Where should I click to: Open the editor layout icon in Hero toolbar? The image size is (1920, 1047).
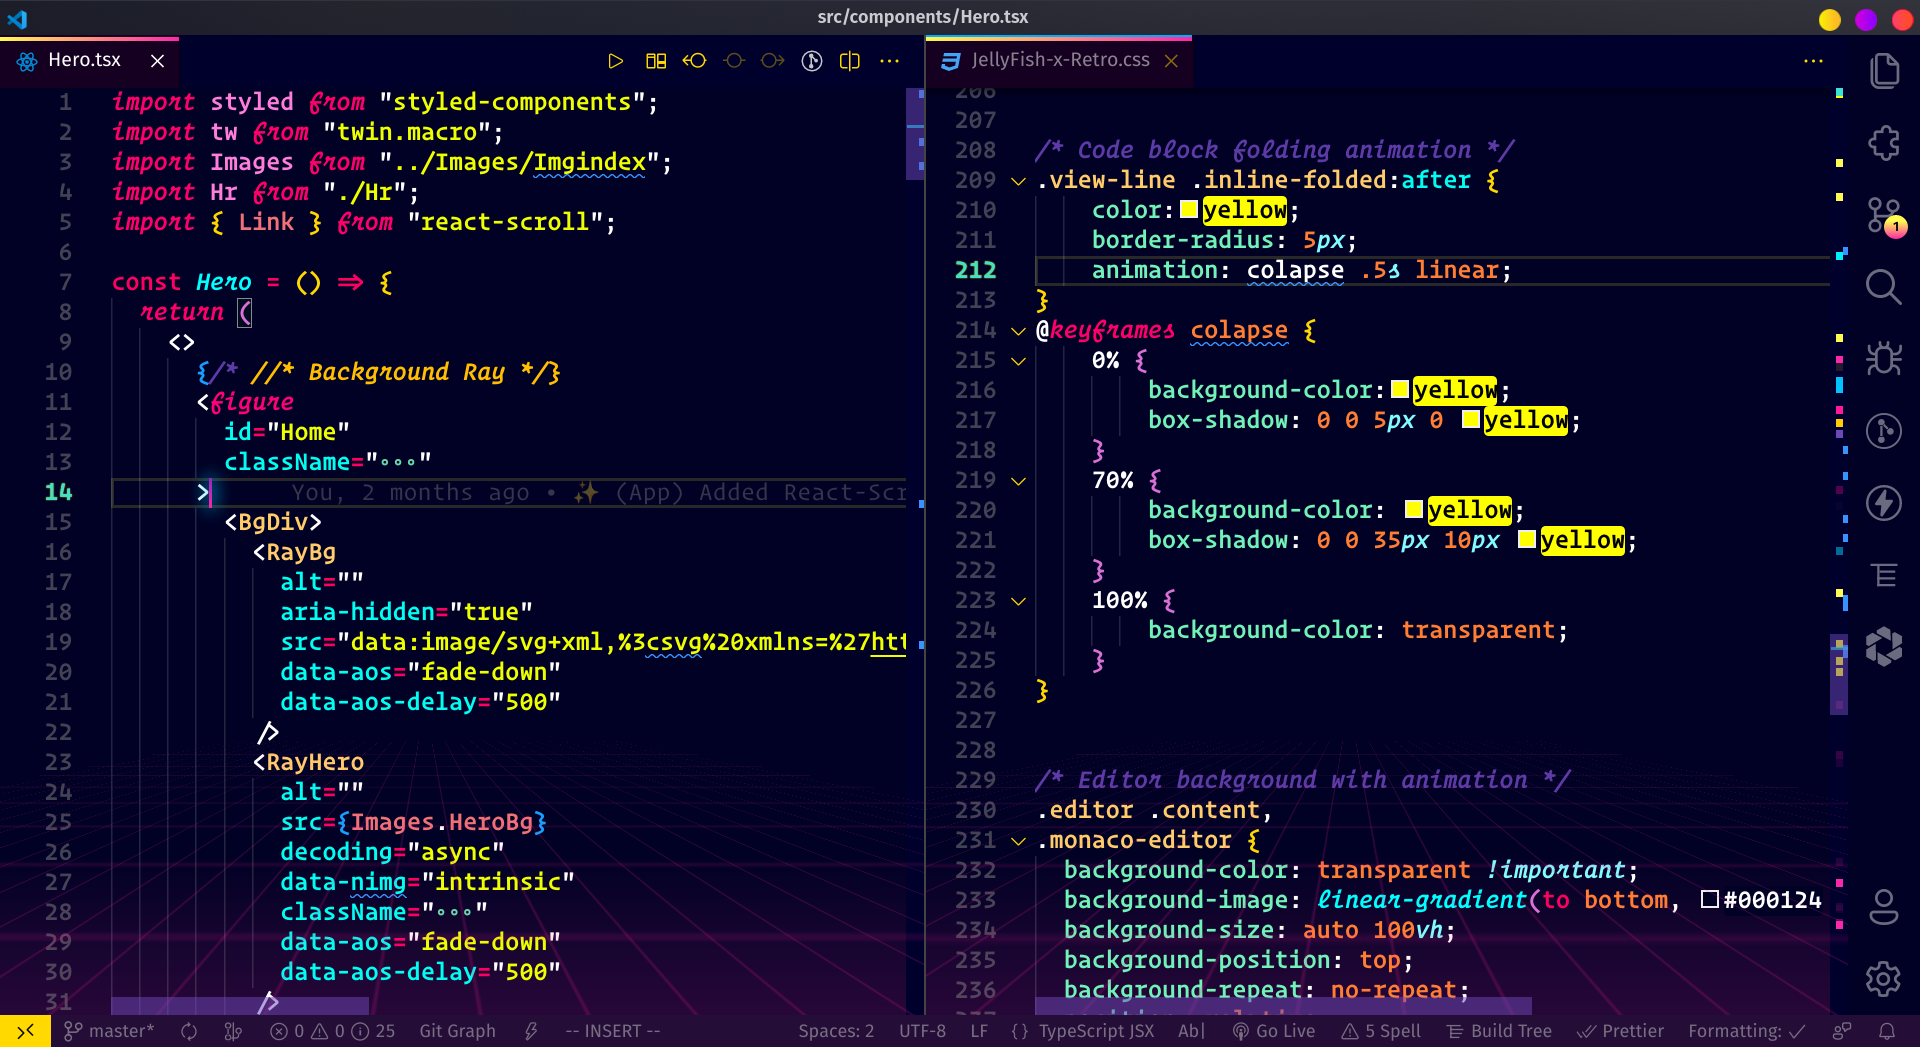coord(656,61)
